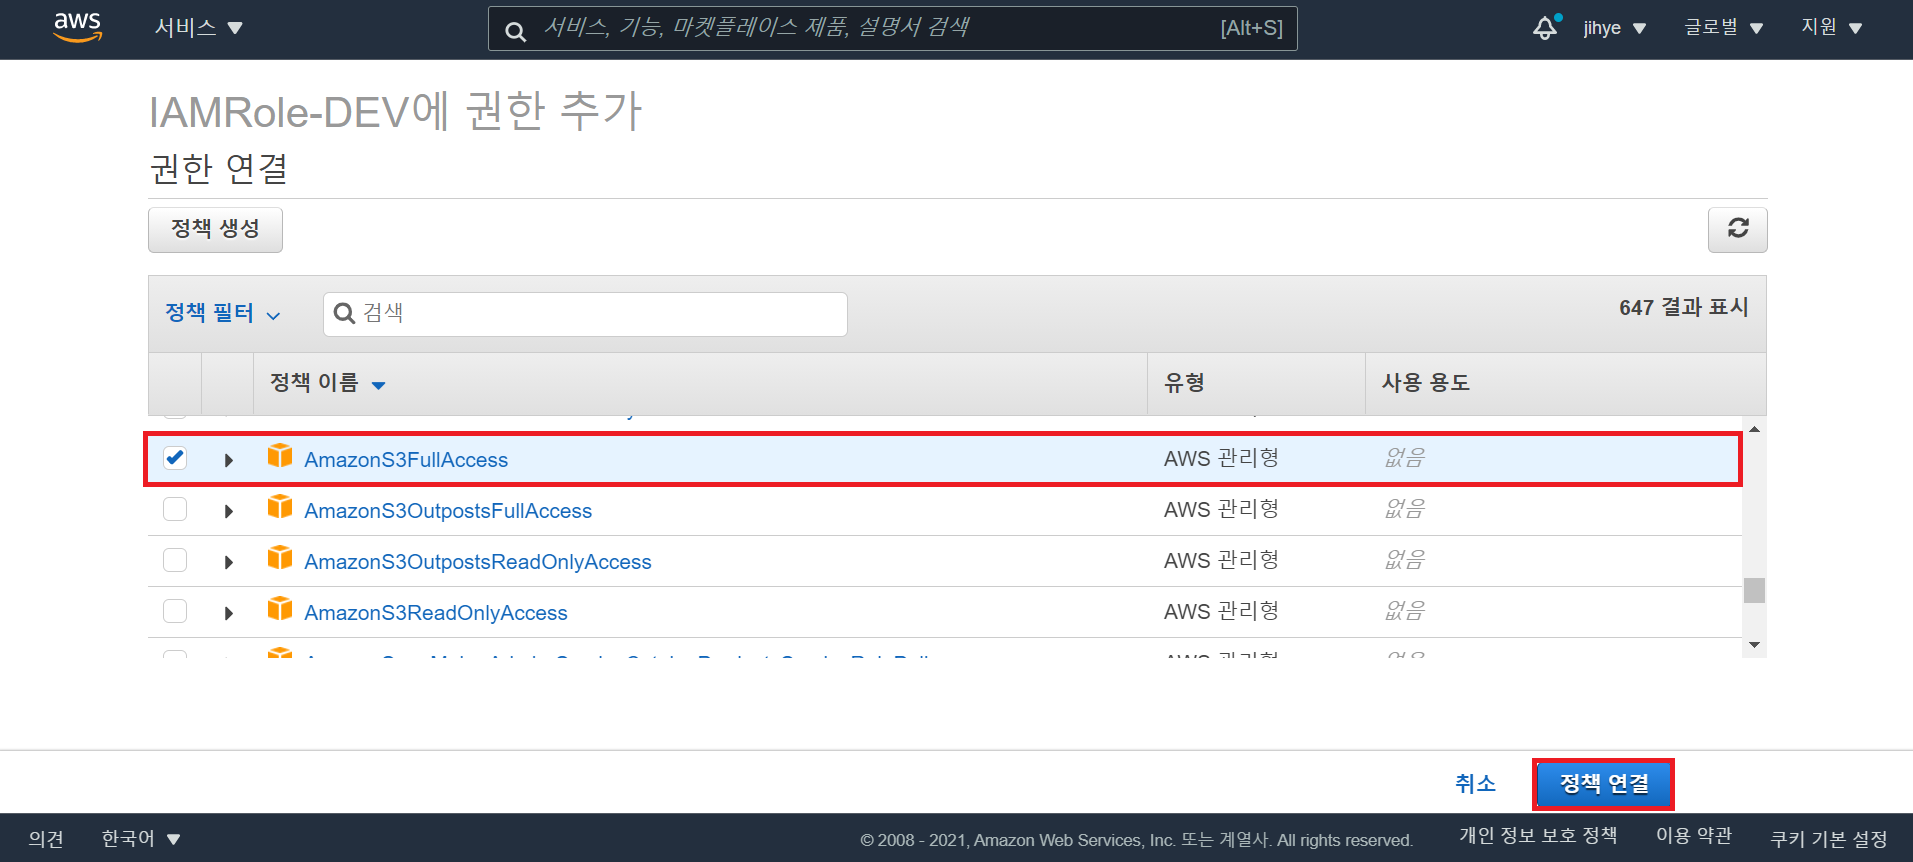Open the AWS home logo
The height and width of the screenshot is (862, 1913).
tap(78, 28)
